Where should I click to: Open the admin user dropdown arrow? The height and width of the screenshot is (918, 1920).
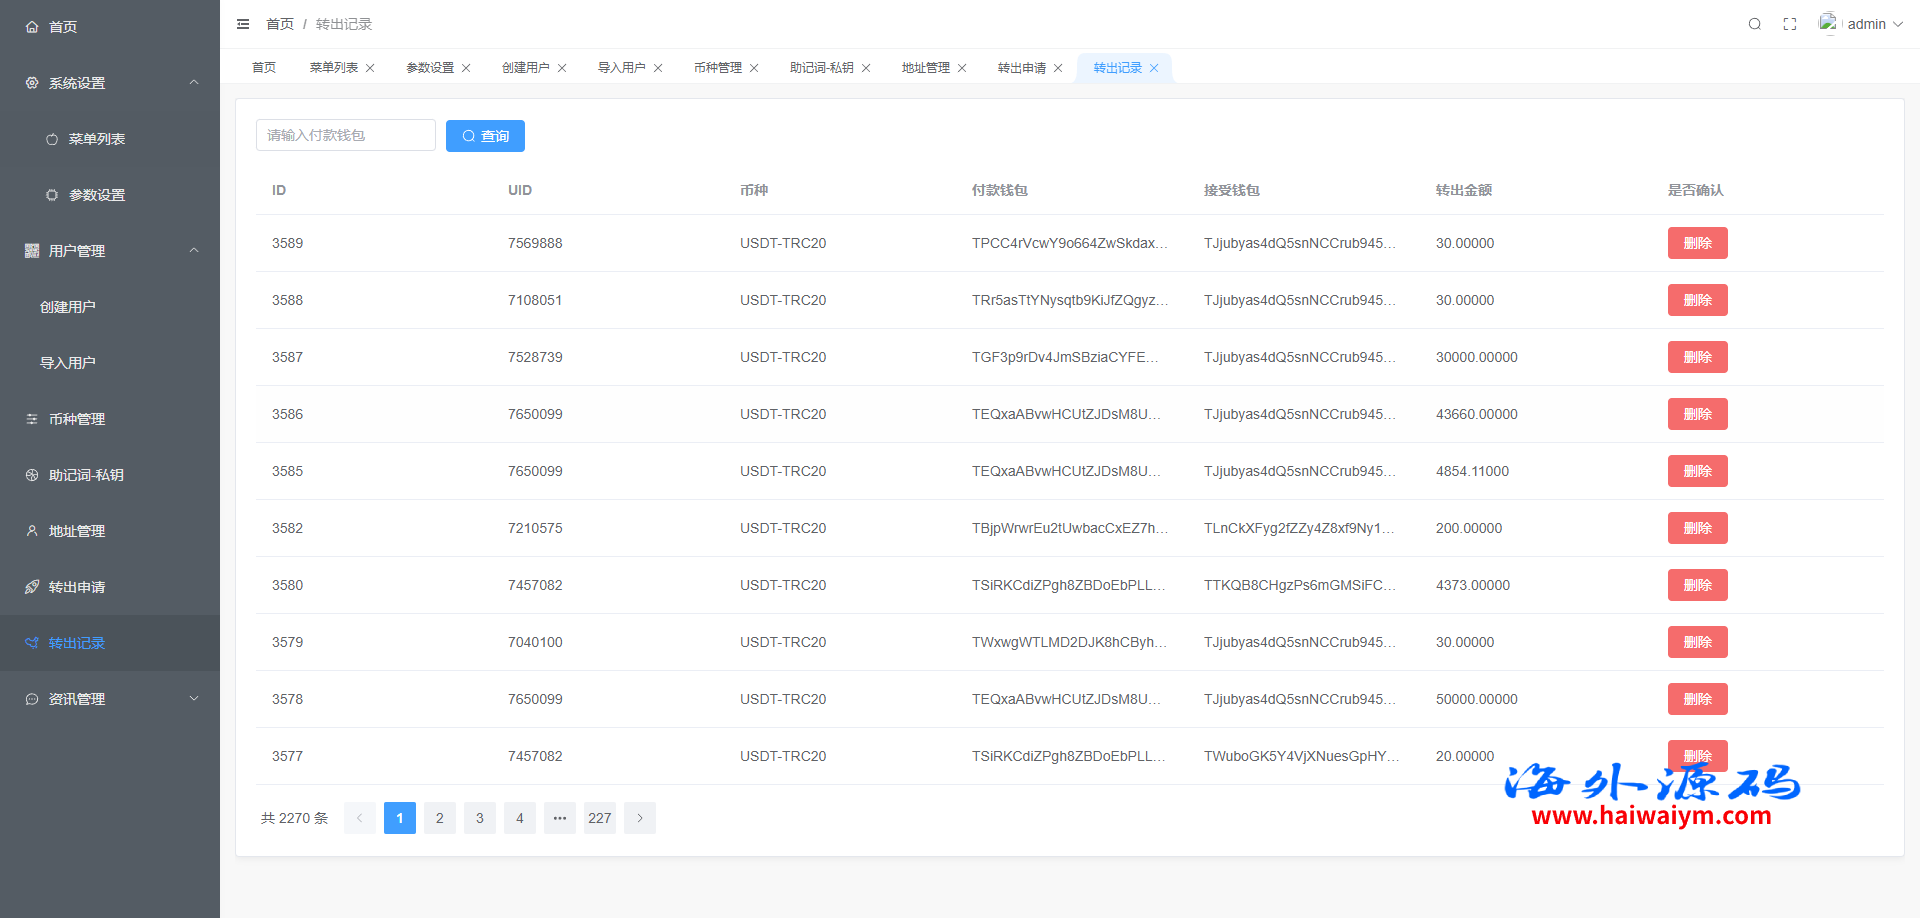(x=1897, y=24)
